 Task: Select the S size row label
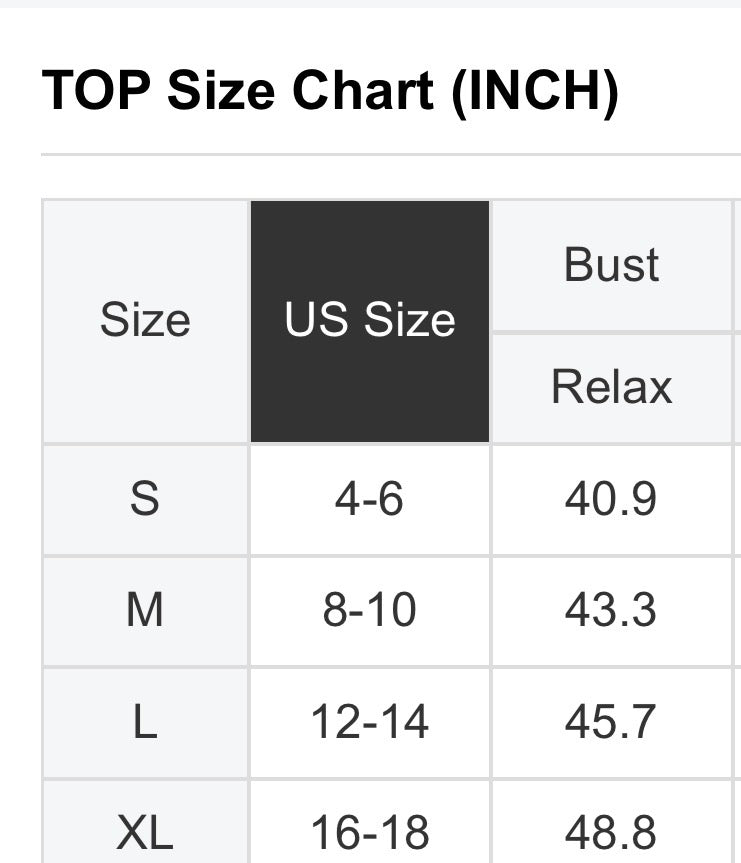pyautogui.click(x=145, y=499)
